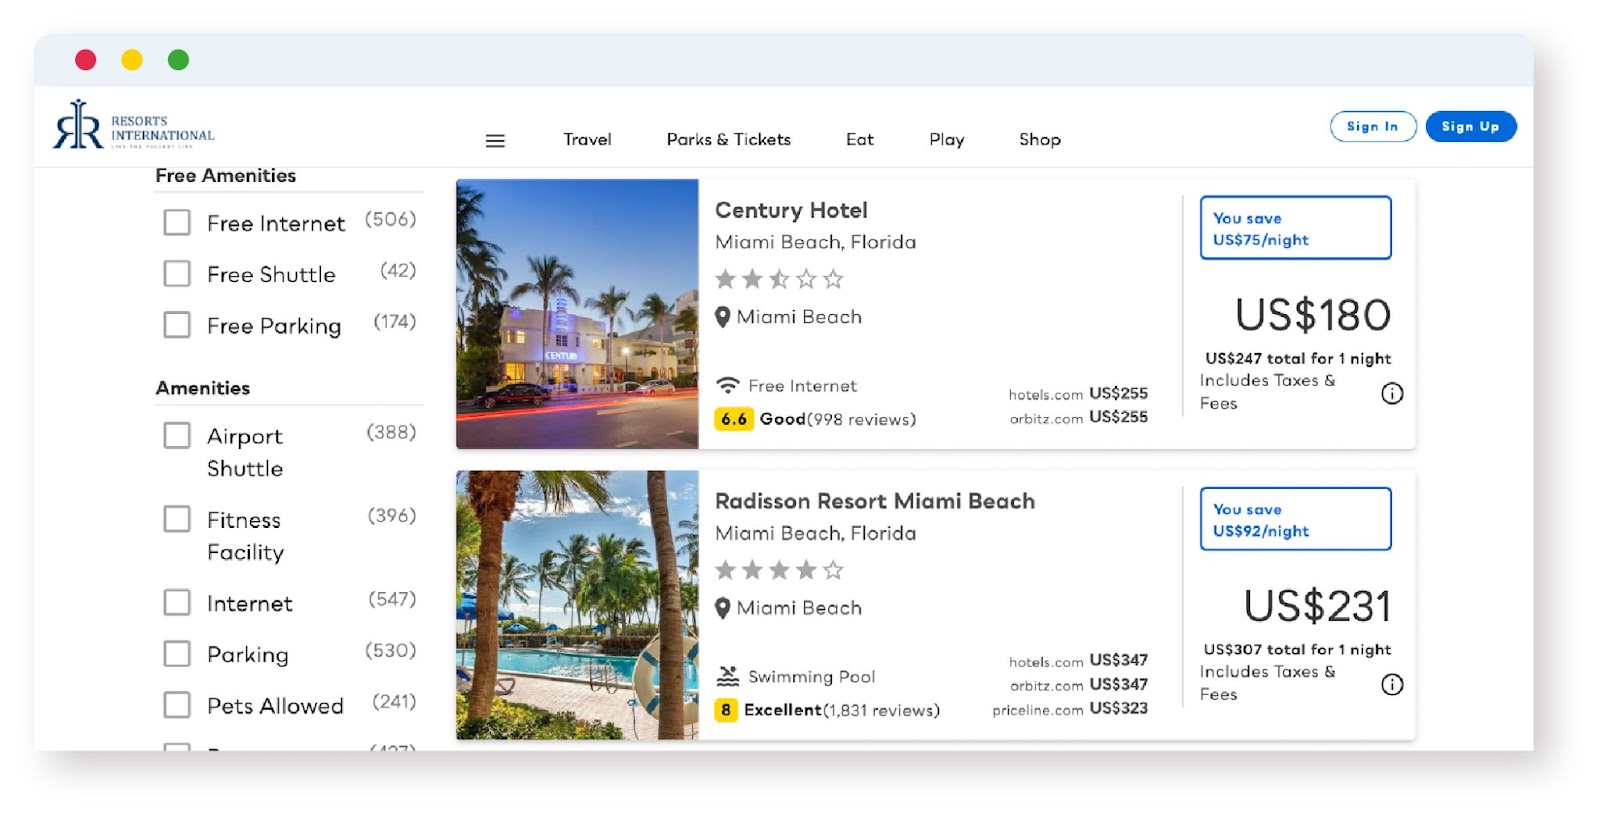The height and width of the screenshot is (817, 1600).
Task: Check the Pets Allowed filter
Action: (177, 705)
